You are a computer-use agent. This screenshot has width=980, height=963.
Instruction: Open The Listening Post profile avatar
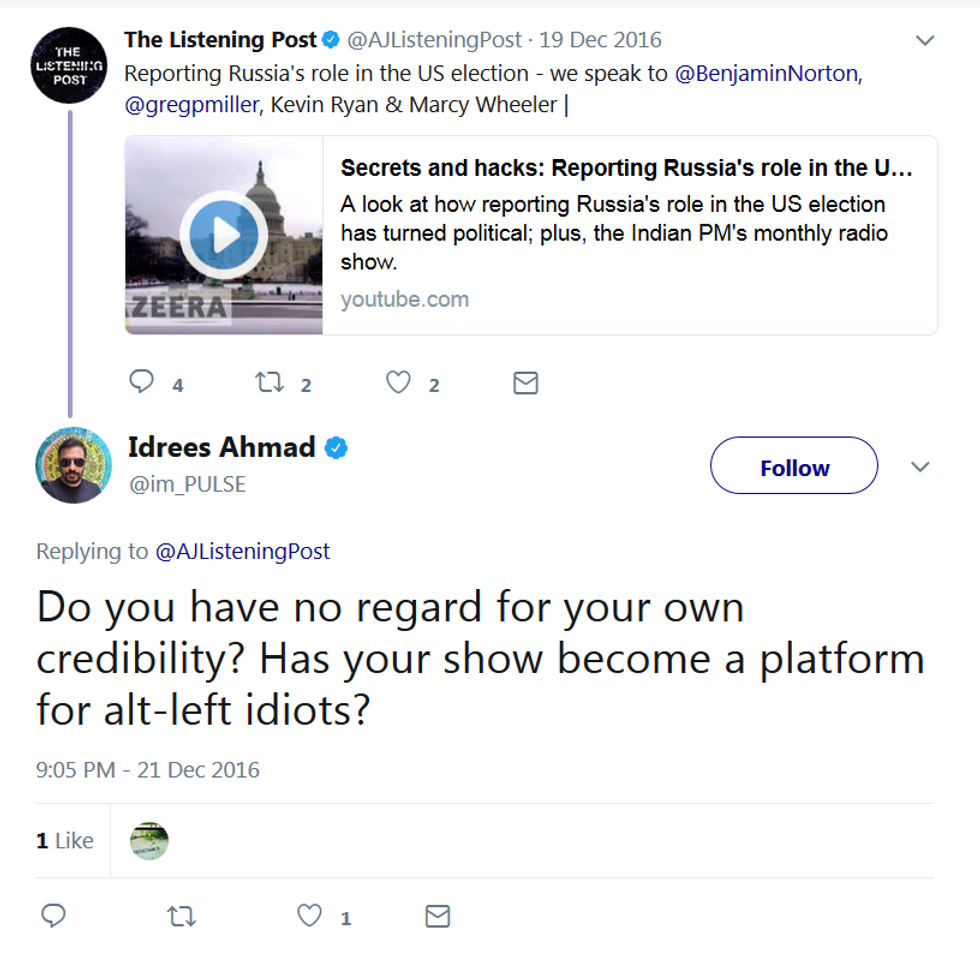click(69, 66)
